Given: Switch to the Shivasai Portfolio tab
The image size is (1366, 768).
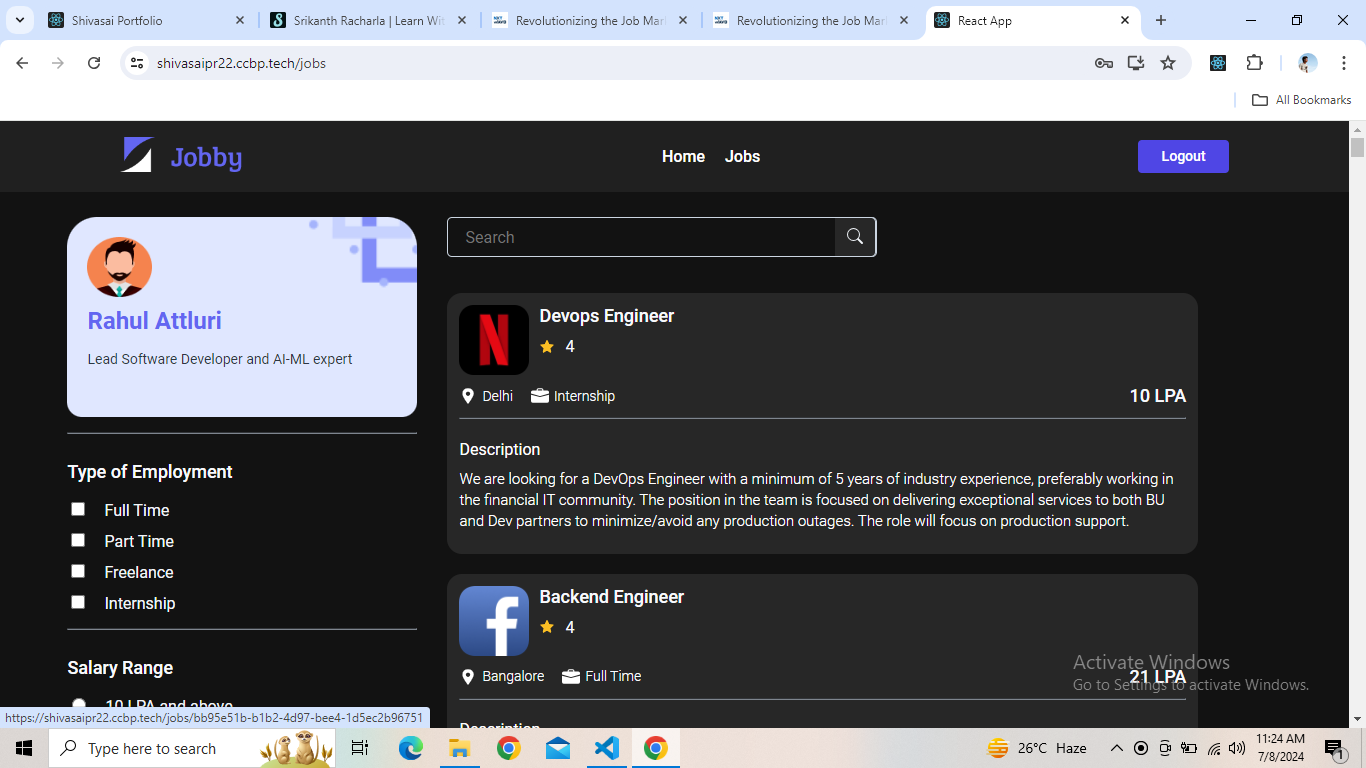Looking at the screenshot, I should tap(147, 20).
